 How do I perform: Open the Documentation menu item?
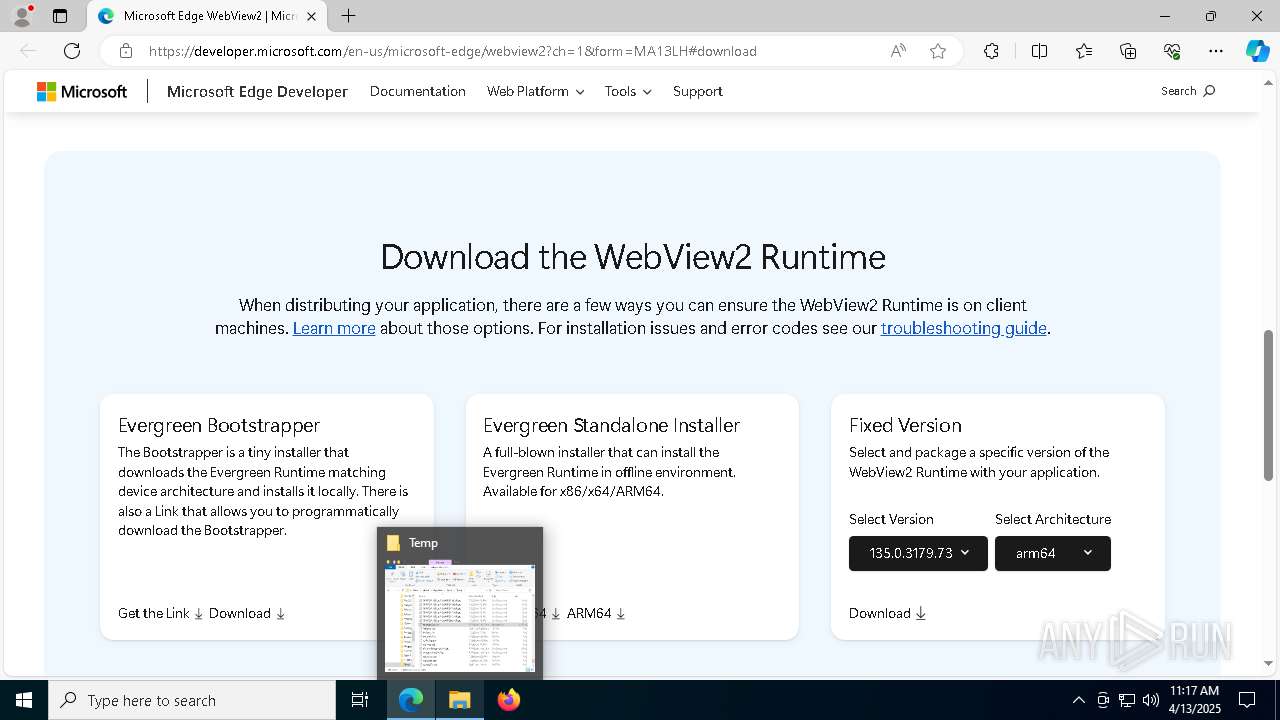418,91
